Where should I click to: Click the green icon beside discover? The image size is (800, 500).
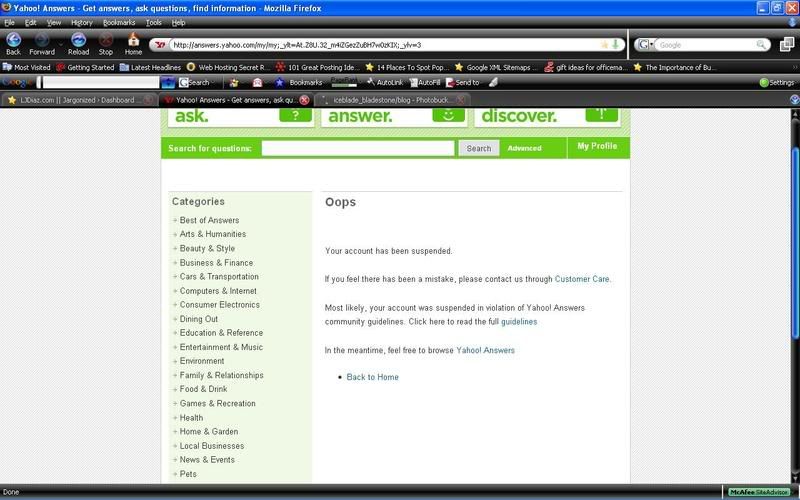[602, 115]
